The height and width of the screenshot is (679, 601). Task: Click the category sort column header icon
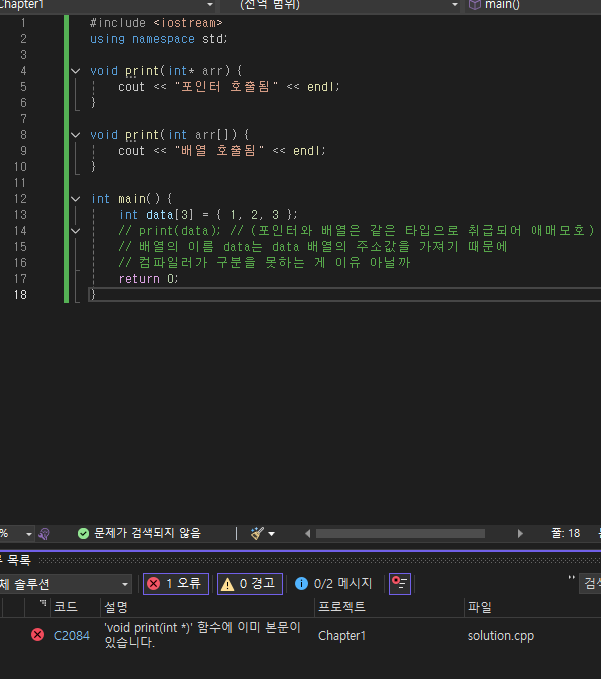point(43,602)
